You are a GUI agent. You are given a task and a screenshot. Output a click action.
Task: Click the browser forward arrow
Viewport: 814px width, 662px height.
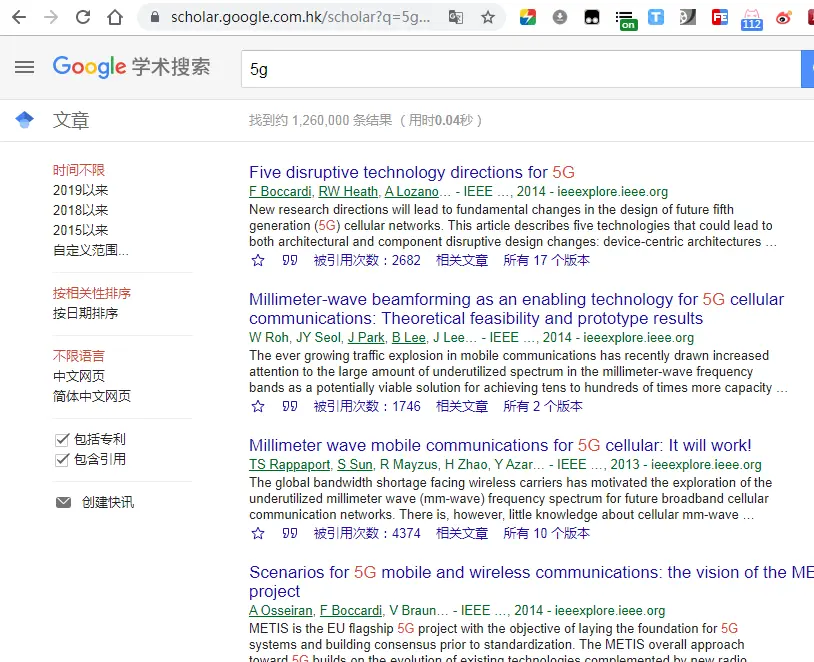pos(51,17)
